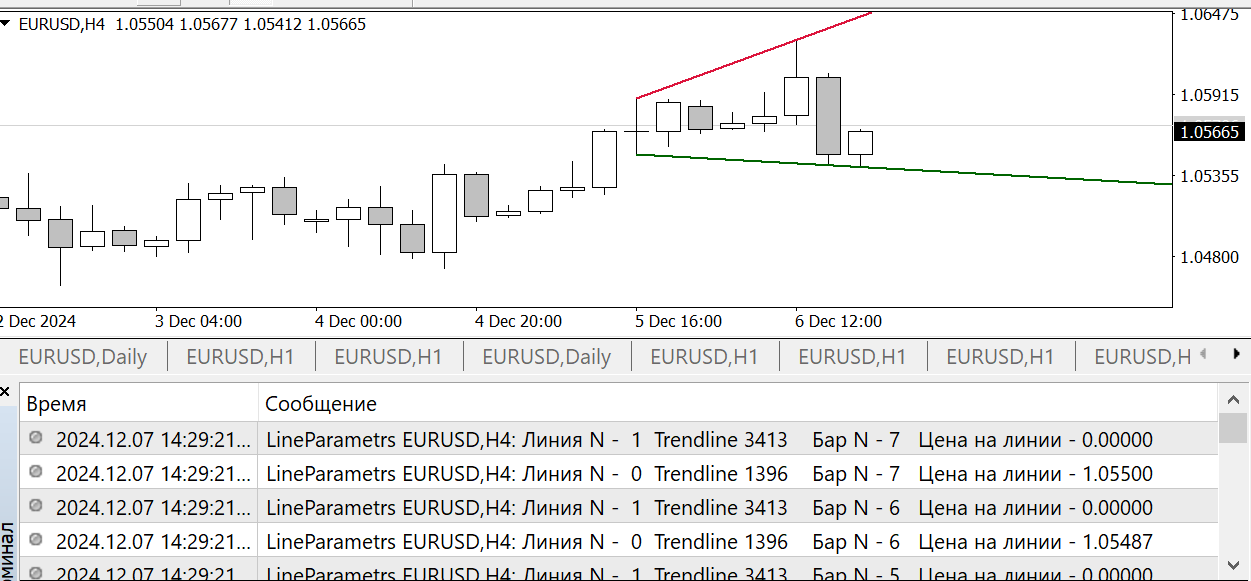Click the 3 Dec 04:00 time axis label
The width and height of the screenshot is (1251, 581).
pos(198,321)
